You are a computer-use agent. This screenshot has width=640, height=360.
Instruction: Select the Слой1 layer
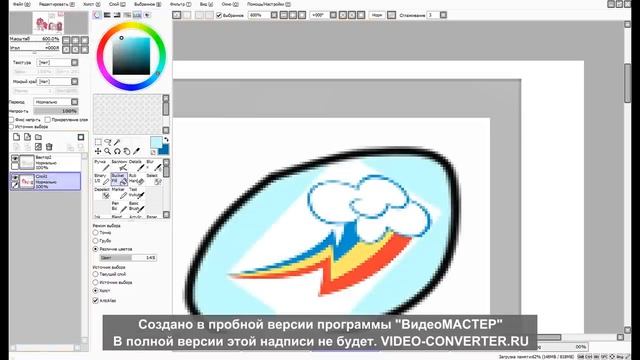46,181
